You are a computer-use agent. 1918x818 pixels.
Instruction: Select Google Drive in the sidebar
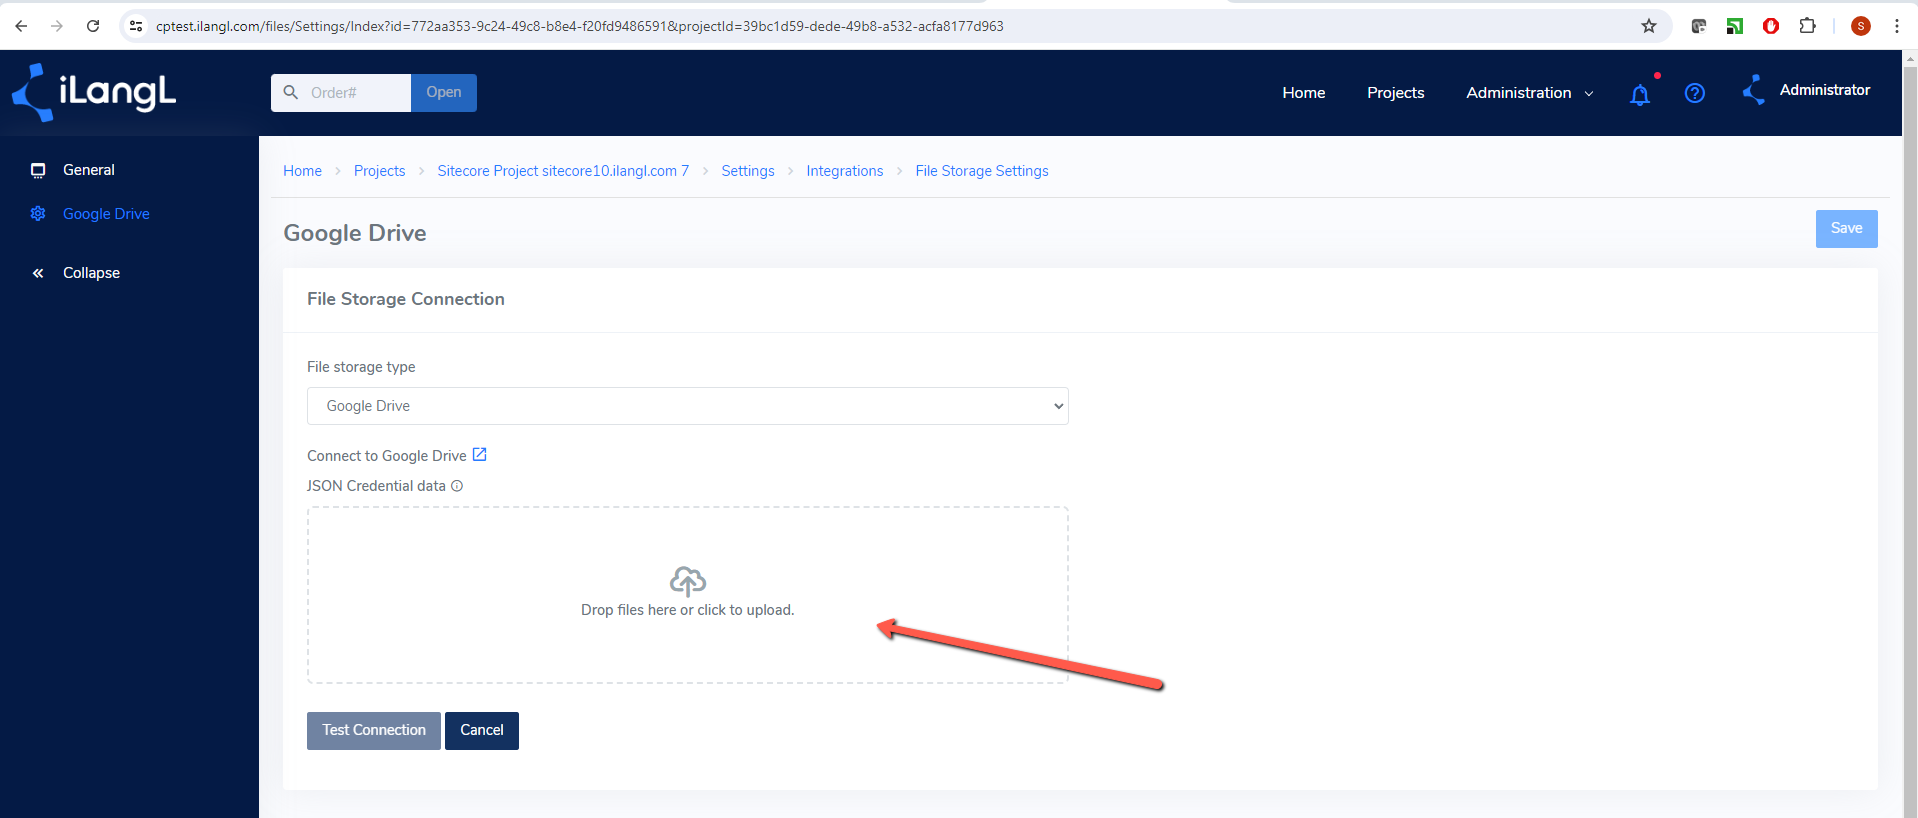point(106,214)
